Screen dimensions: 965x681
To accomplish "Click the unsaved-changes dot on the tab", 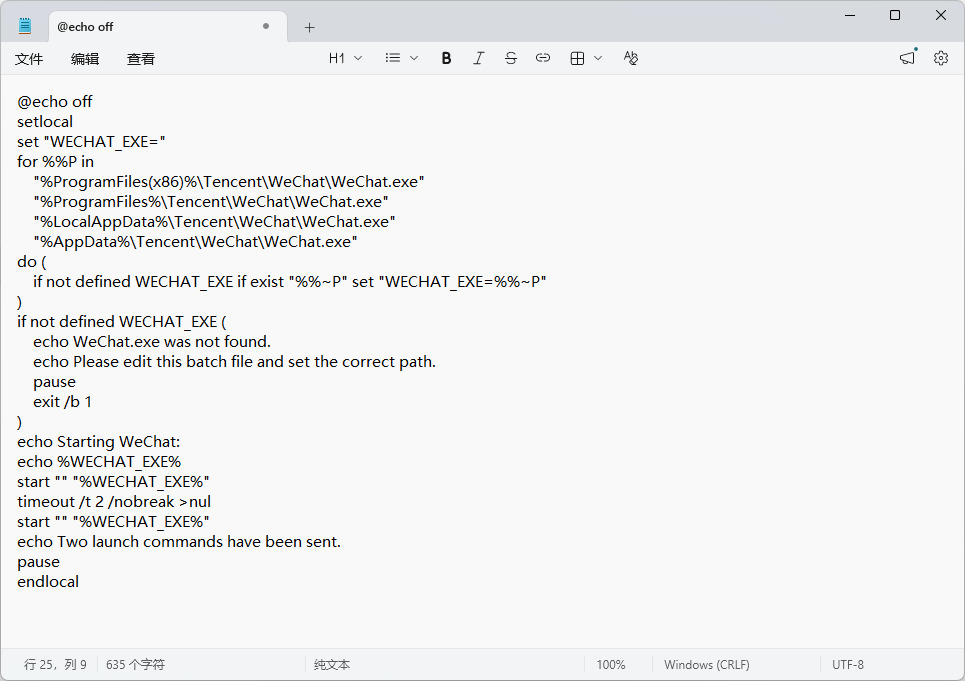I will (x=266, y=26).
